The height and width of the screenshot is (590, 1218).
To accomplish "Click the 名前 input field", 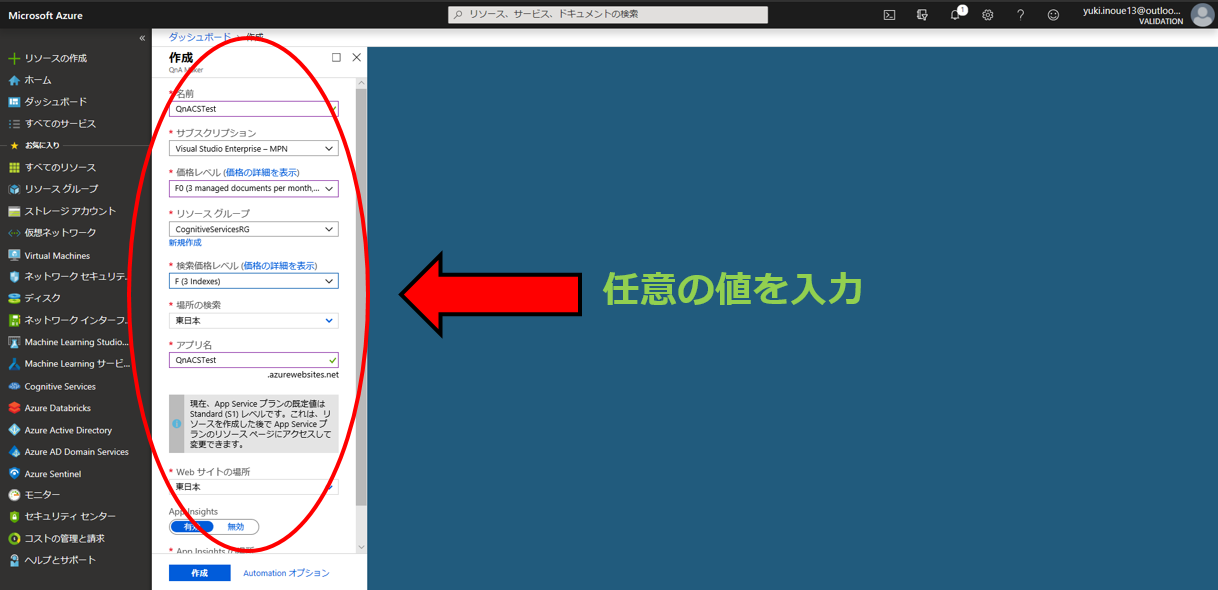I will (x=254, y=109).
